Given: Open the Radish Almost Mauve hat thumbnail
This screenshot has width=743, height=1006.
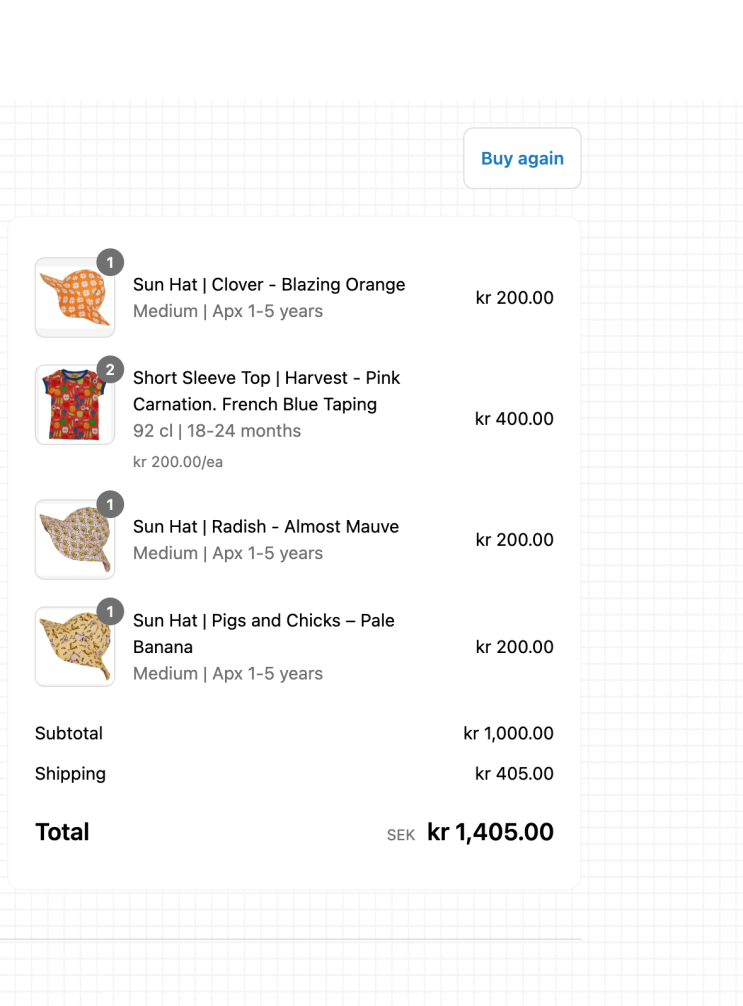Looking at the screenshot, I should [x=74, y=540].
